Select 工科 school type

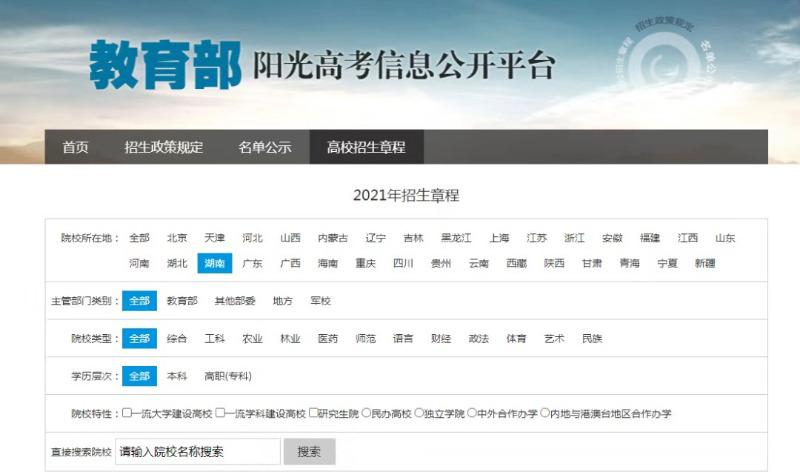[215, 338]
